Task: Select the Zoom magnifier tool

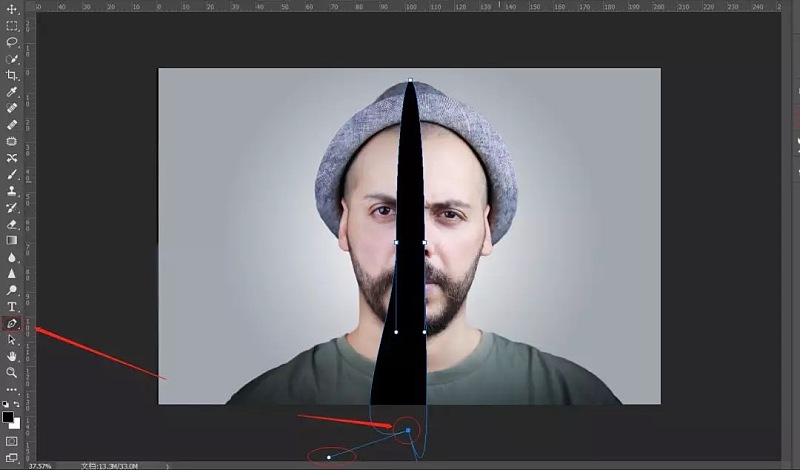Action: 11,373
